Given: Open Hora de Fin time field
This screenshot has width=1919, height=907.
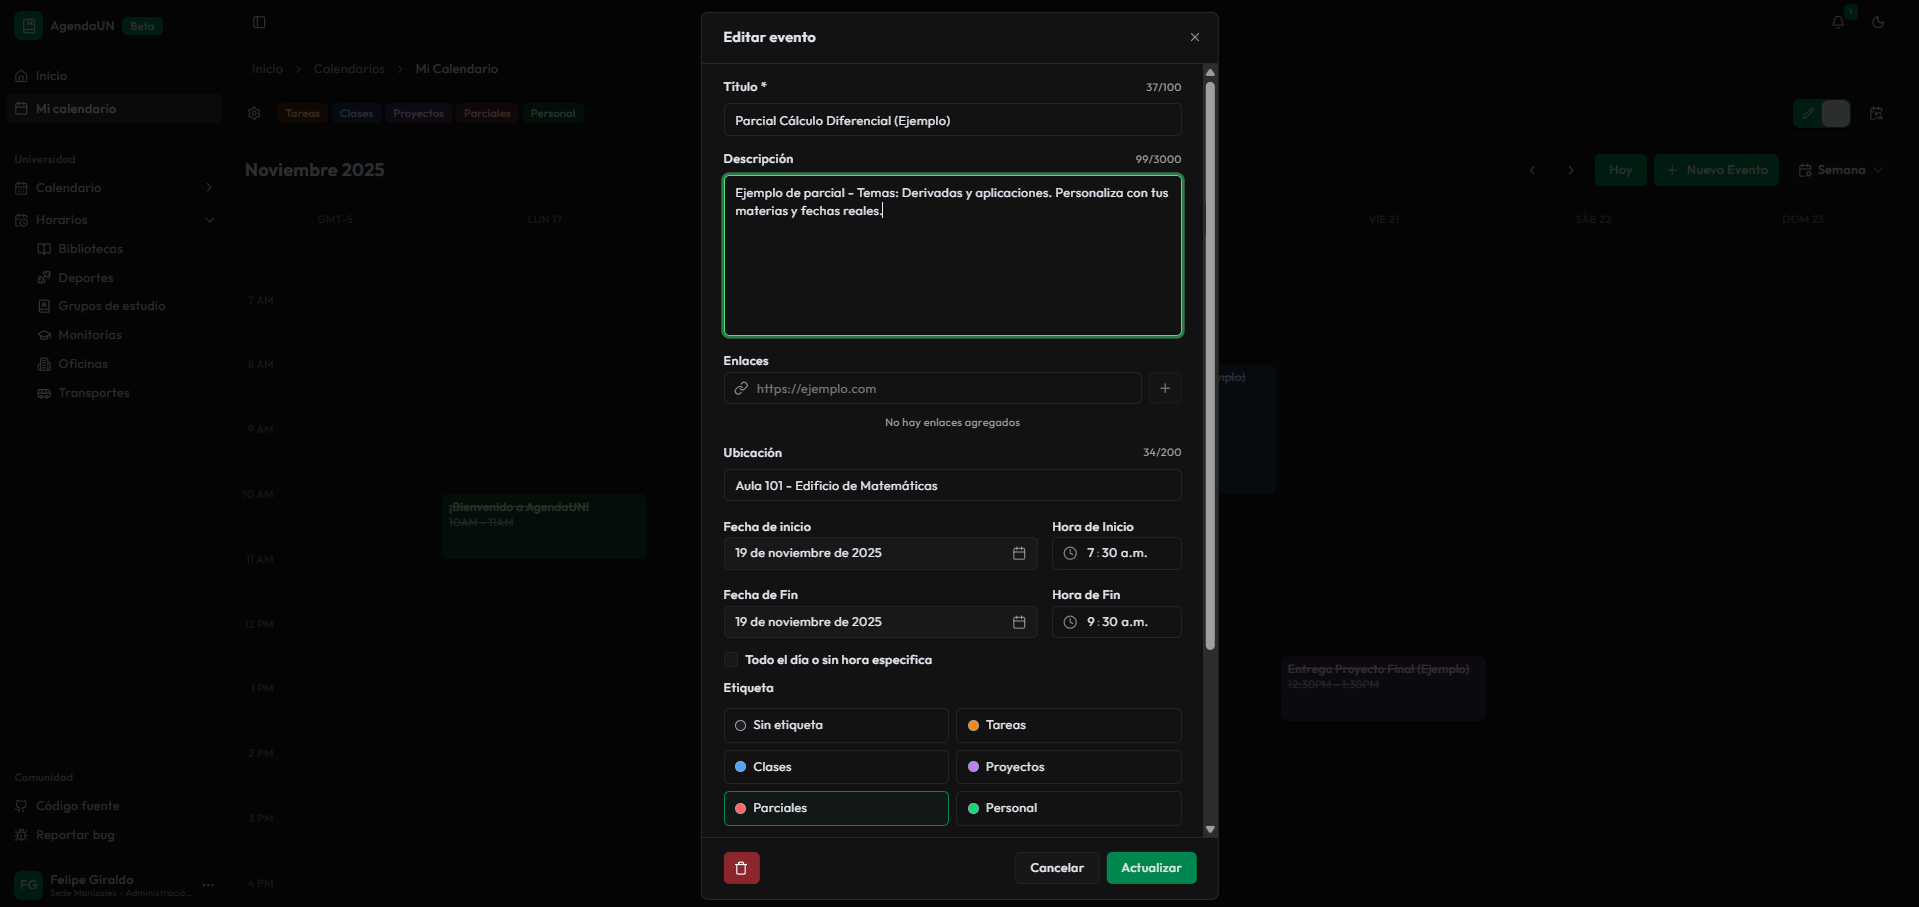Looking at the screenshot, I should [1116, 622].
